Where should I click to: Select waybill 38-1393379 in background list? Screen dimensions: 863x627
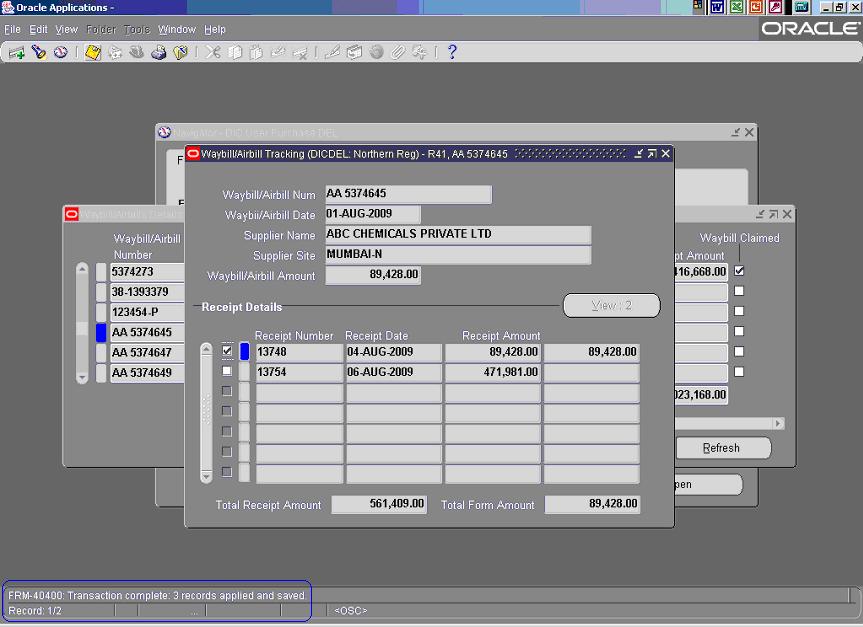coord(148,292)
